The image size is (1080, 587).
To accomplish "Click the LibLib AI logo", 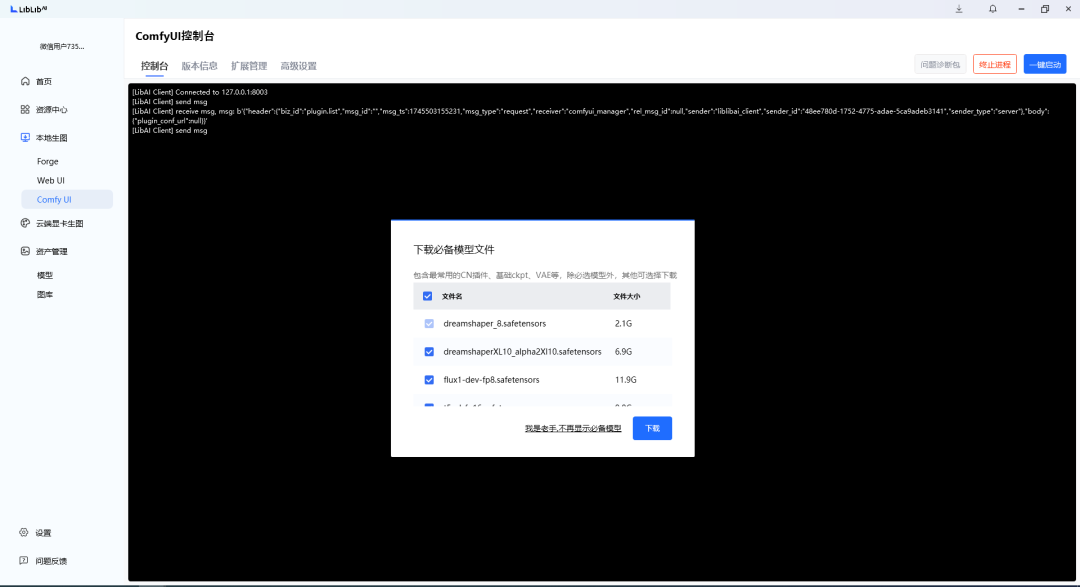I will click(x=28, y=9).
